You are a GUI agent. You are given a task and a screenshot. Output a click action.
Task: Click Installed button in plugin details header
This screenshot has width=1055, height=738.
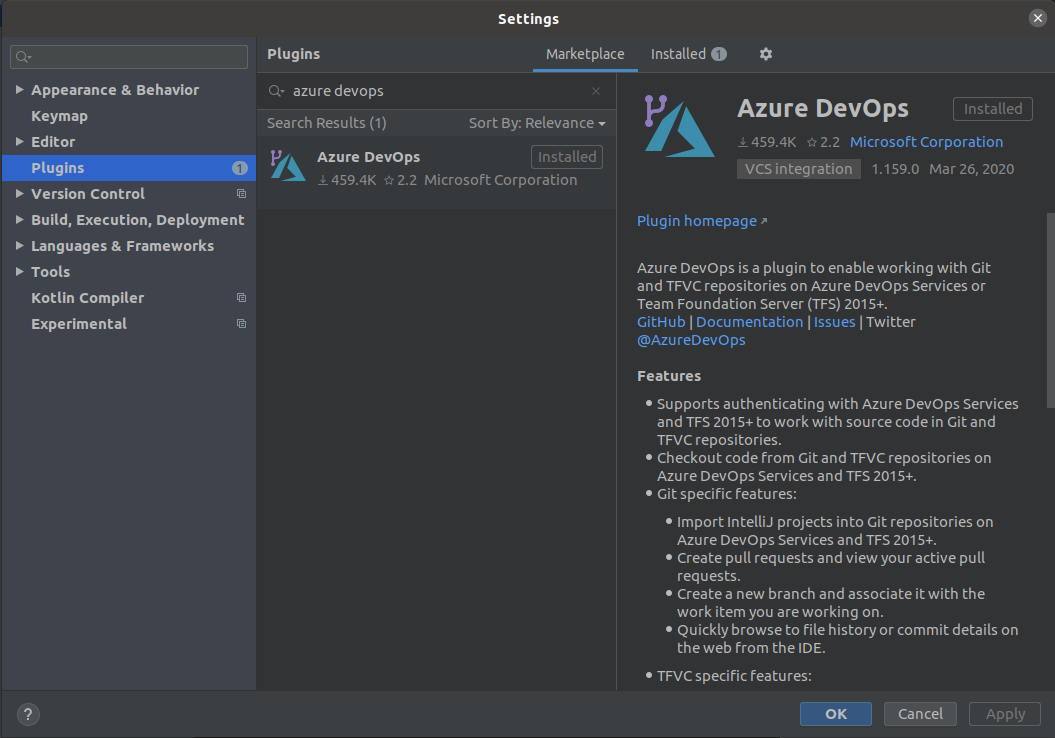click(x=992, y=109)
